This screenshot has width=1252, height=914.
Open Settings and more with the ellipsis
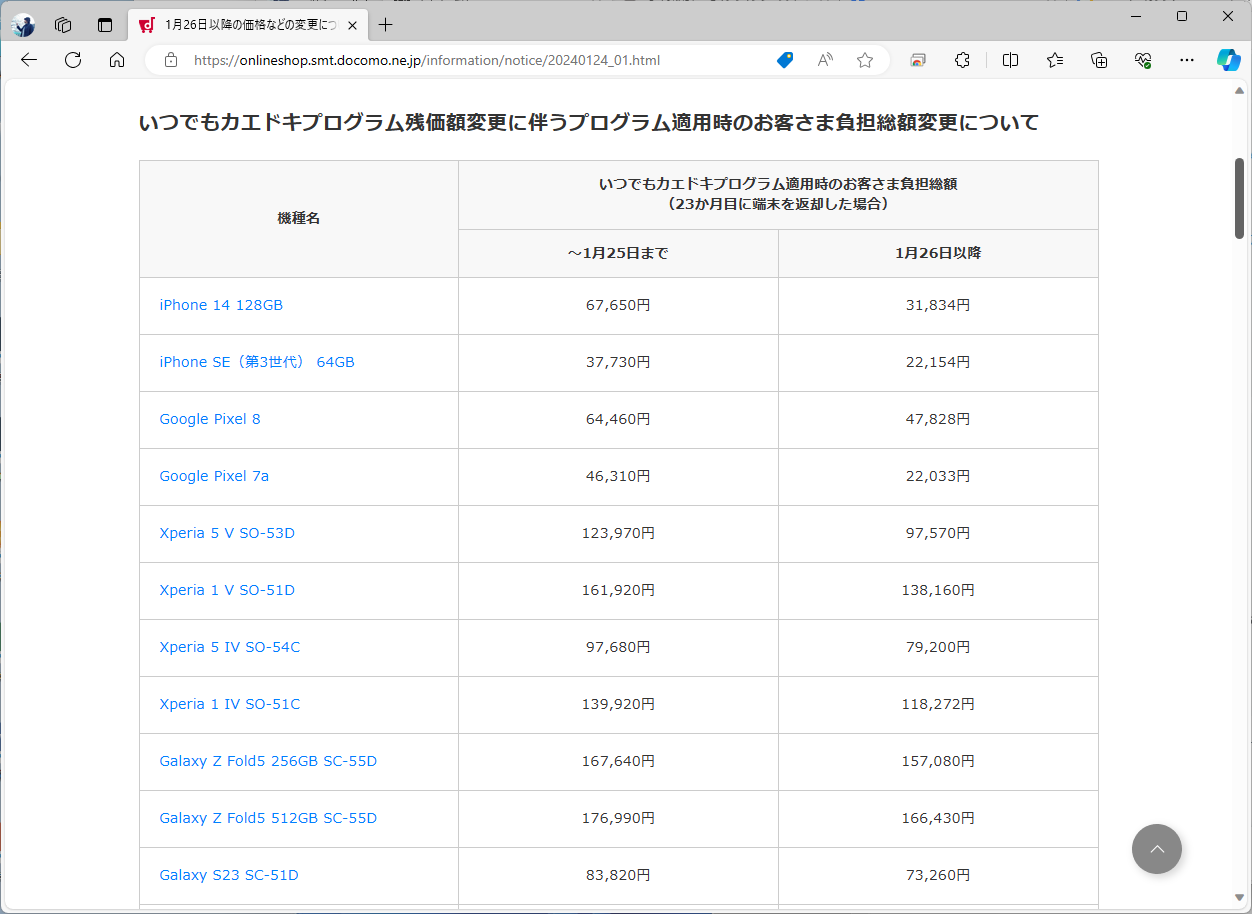click(x=1187, y=60)
